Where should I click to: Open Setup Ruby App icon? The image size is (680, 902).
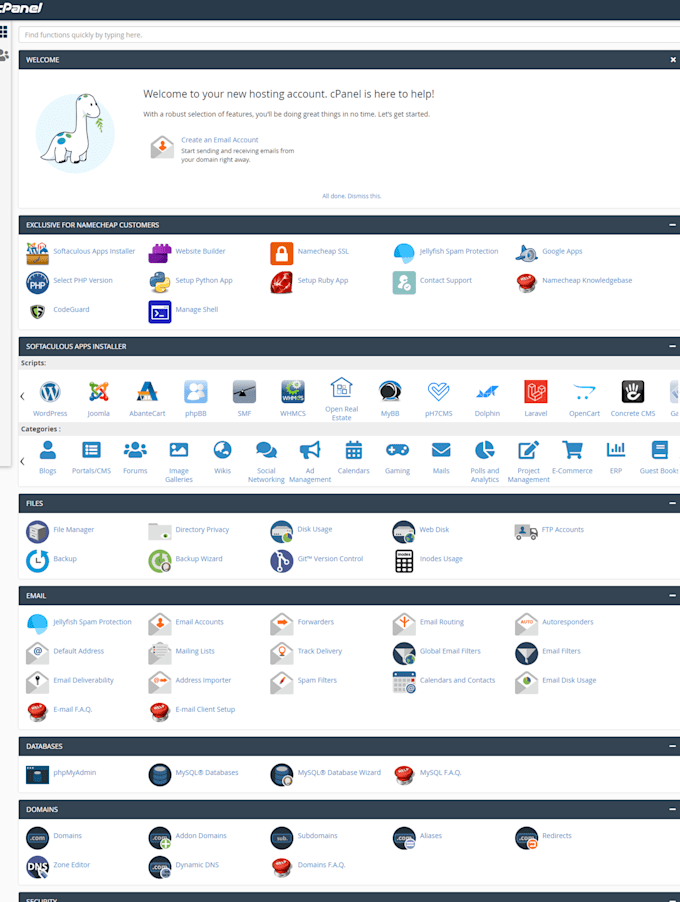(282, 282)
